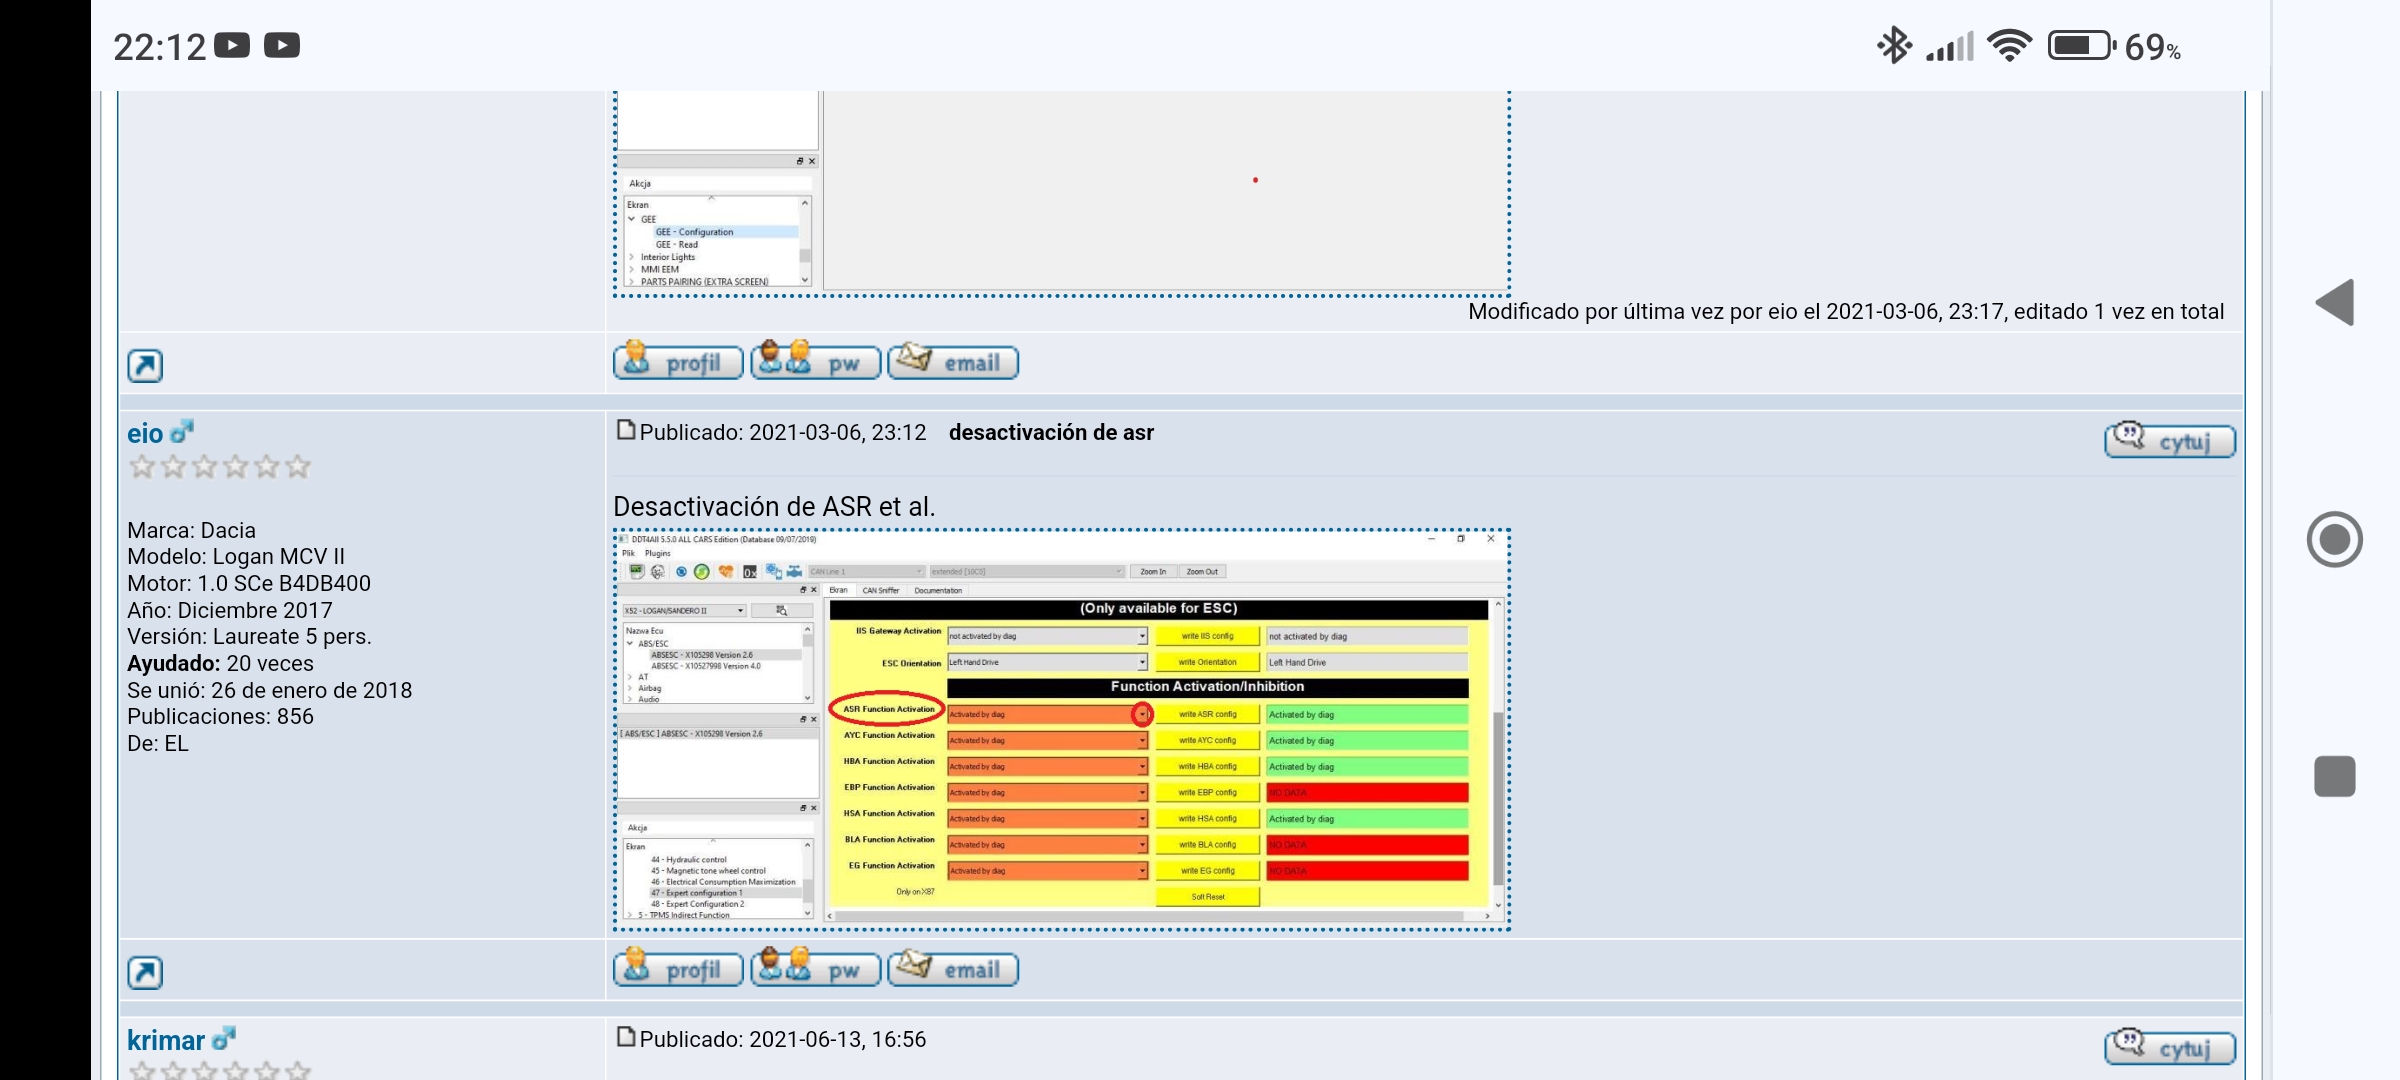Open the ASR deactivation DDT4All screenshot thumbnail
2400x1080 pixels.
click(1061, 730)
